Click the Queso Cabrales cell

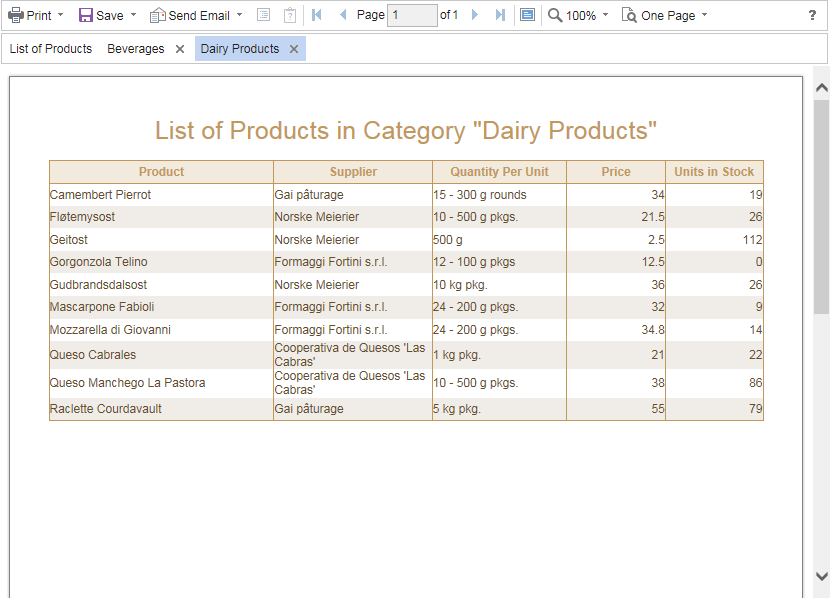click(x=161, y=355)
